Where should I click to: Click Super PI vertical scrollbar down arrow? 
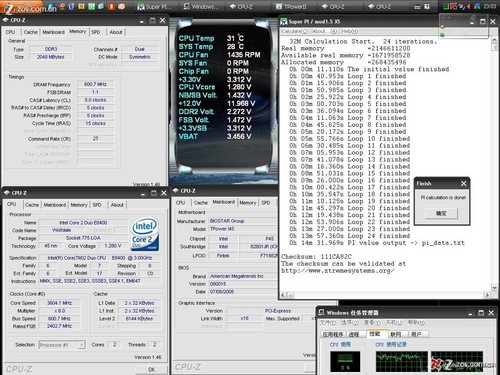pyautogui.click(x=495, y=287)
